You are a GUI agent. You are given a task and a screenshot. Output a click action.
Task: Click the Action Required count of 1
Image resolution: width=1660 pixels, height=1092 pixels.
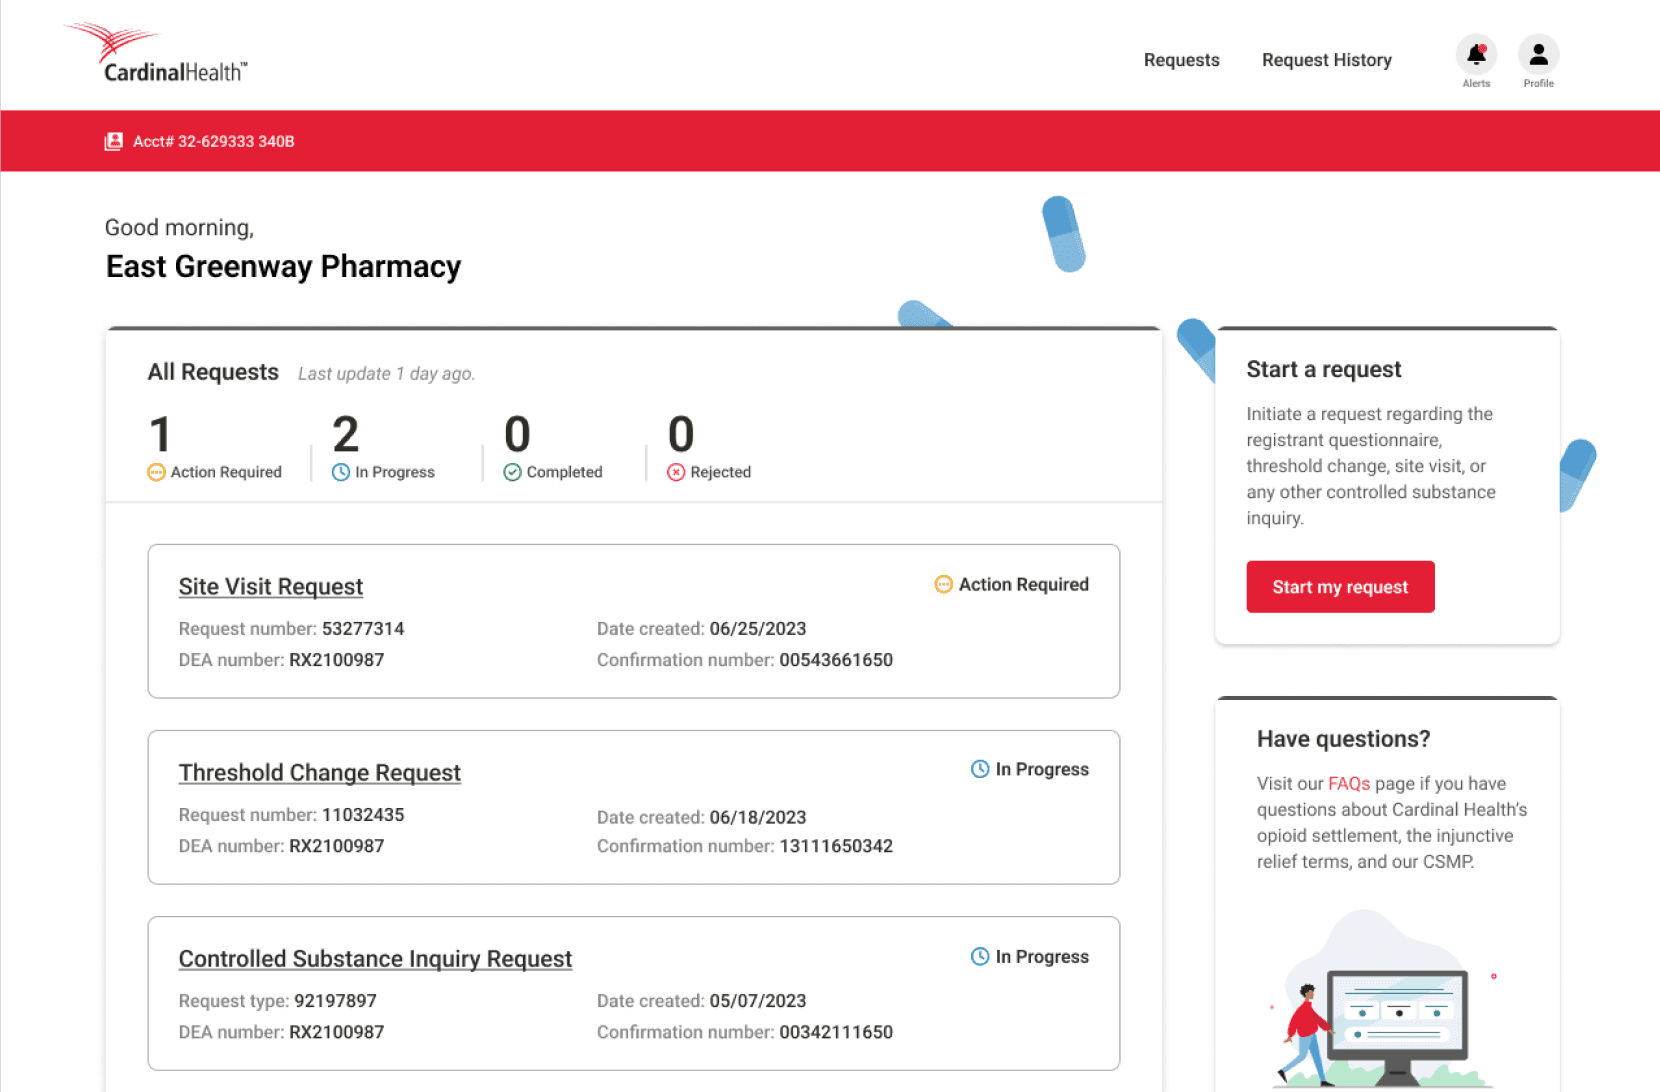(x=160, y=435)
